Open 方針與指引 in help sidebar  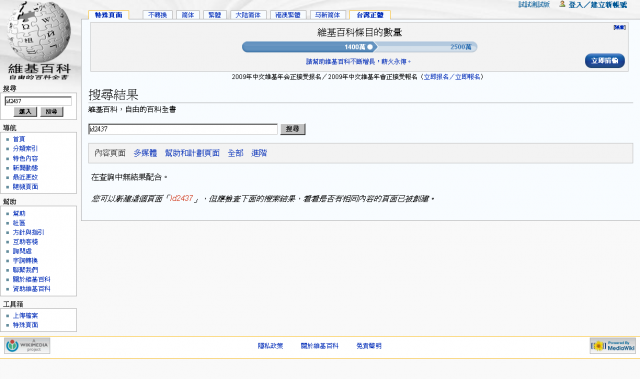pyautogui.click(x=28, y=232)
